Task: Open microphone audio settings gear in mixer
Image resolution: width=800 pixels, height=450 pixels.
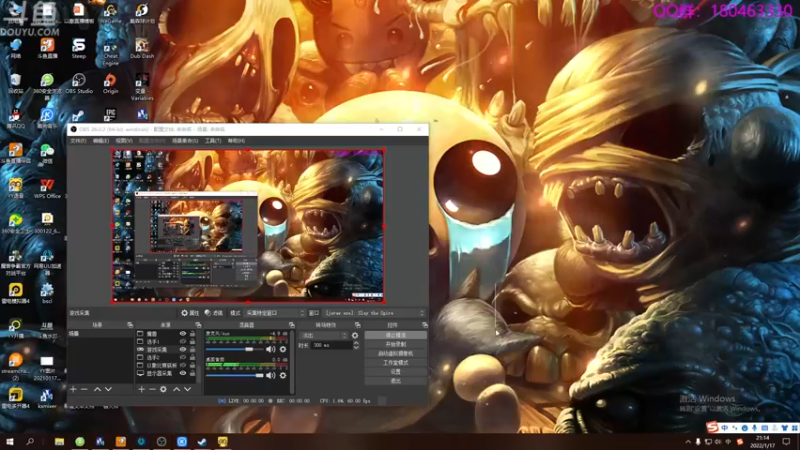Action: tap(283, 349)
